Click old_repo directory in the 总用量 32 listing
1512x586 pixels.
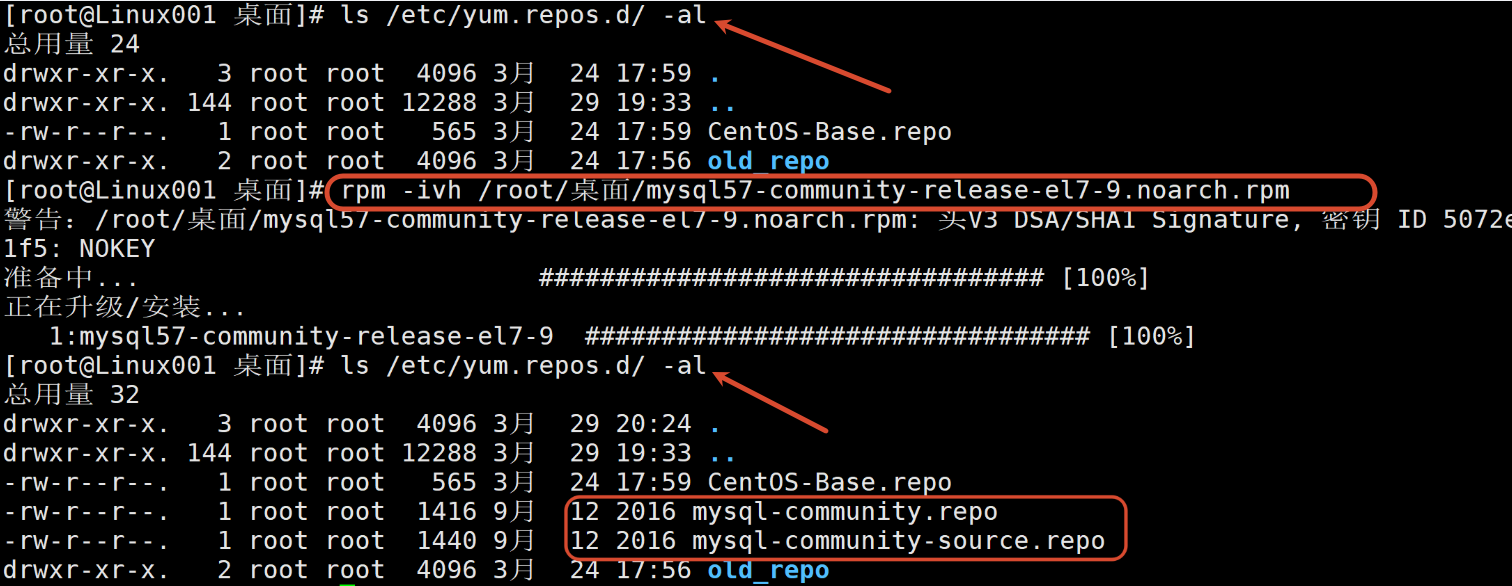click(769, 571)
